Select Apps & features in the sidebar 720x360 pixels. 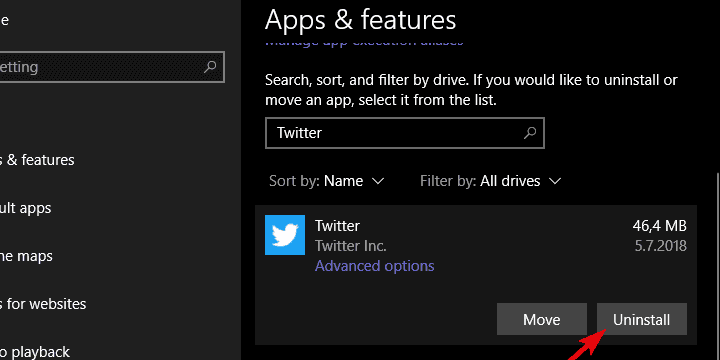[37, 160]
